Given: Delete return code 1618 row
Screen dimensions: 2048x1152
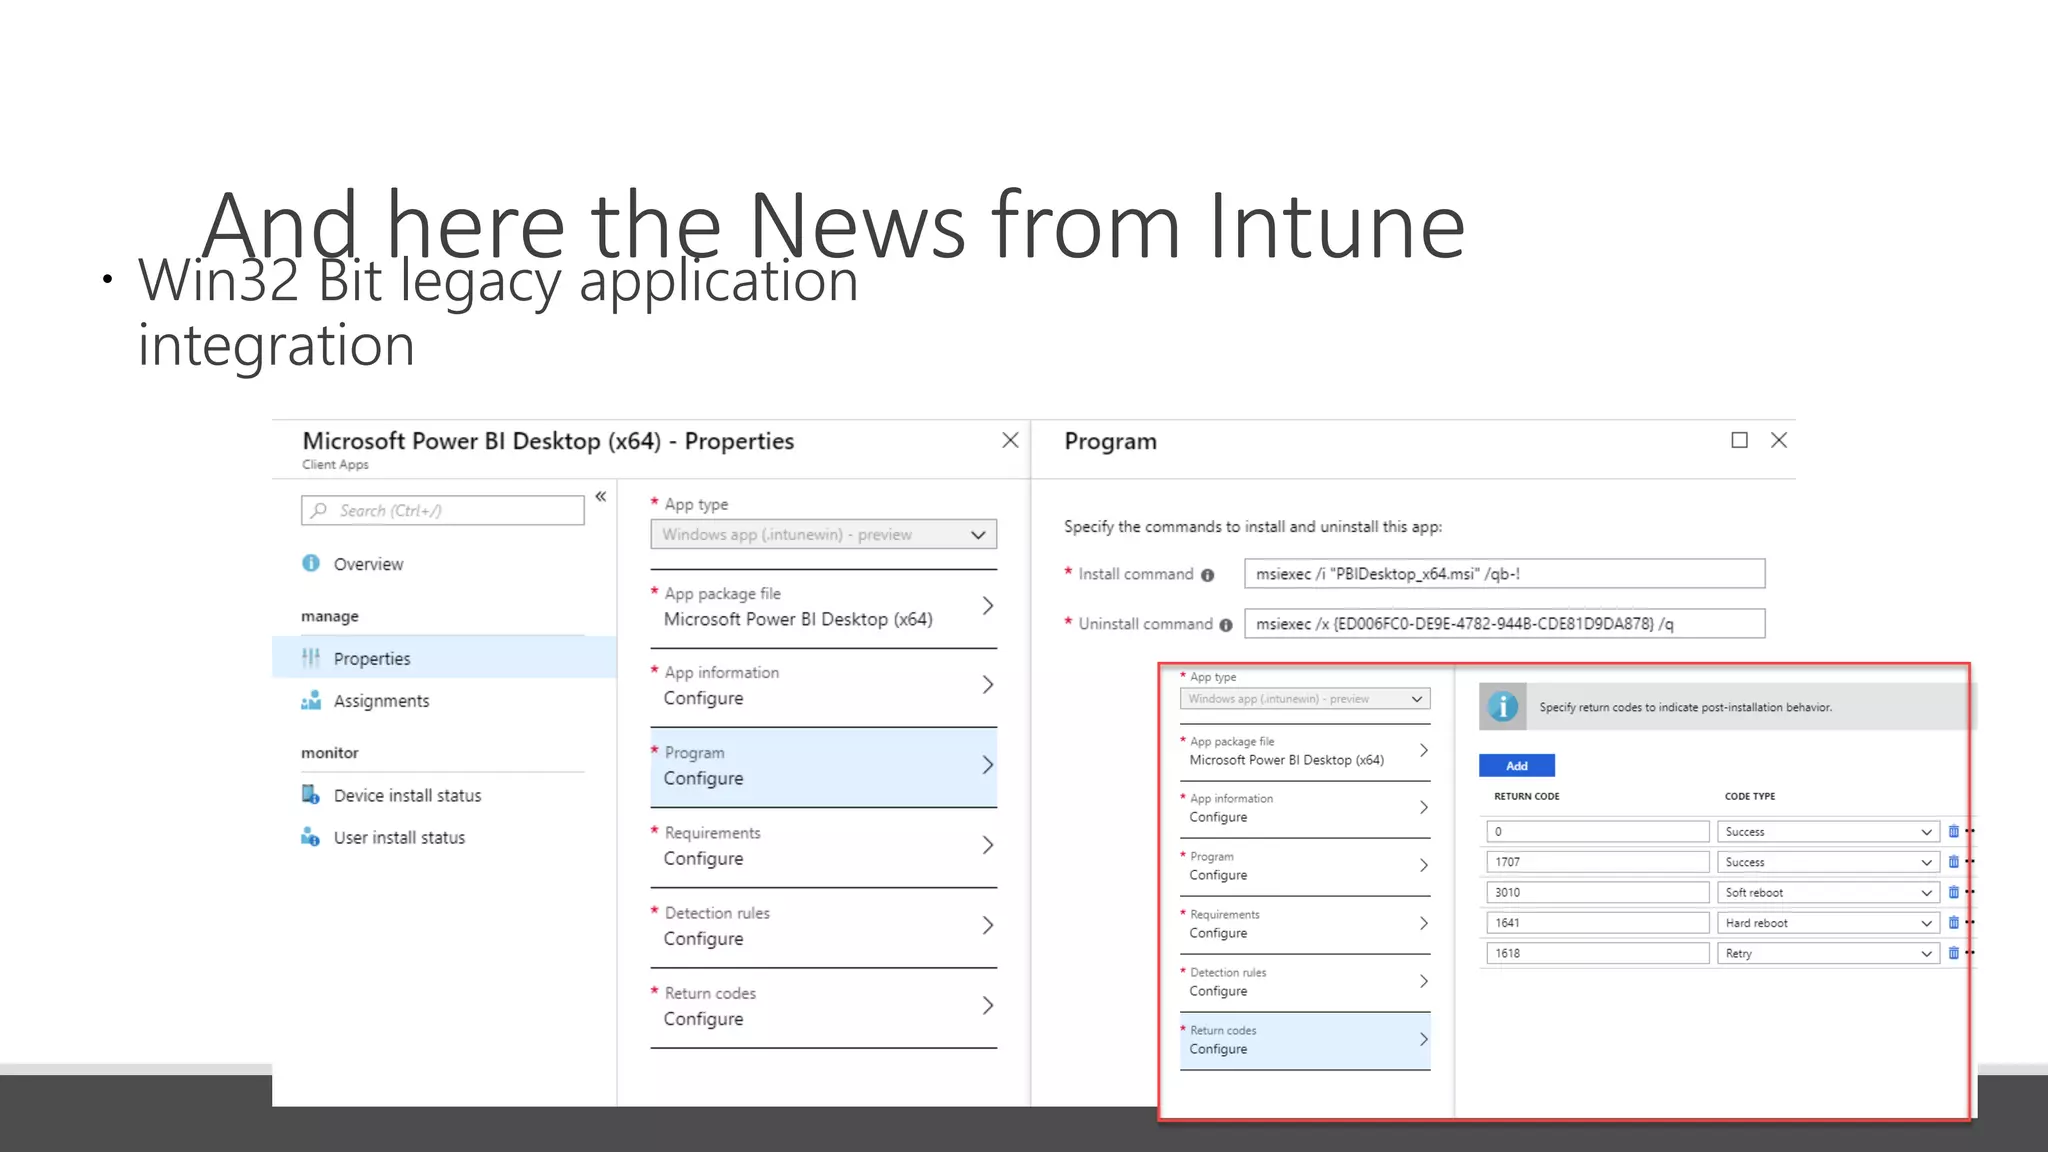Looking at the screenshot, I should [x=1953, y=953].
